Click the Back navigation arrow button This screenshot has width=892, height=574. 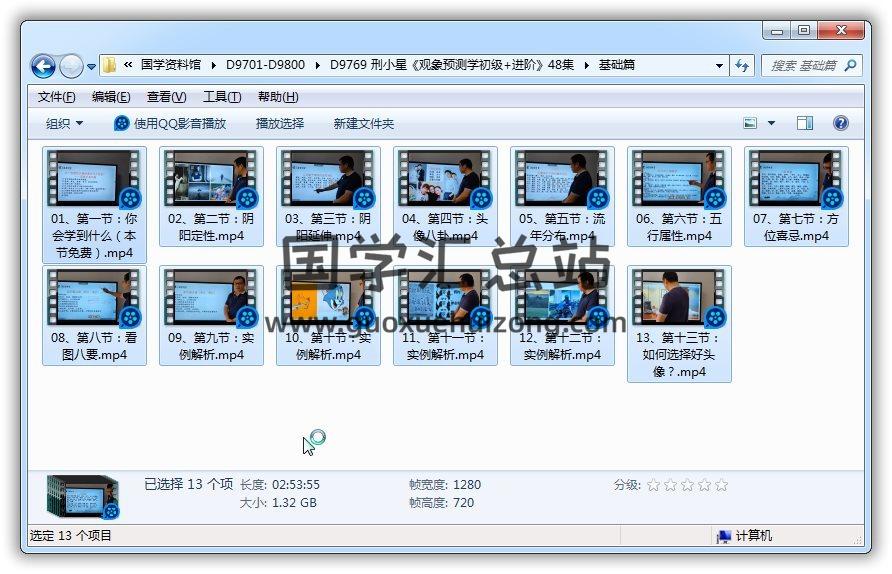tap(43, 66)
